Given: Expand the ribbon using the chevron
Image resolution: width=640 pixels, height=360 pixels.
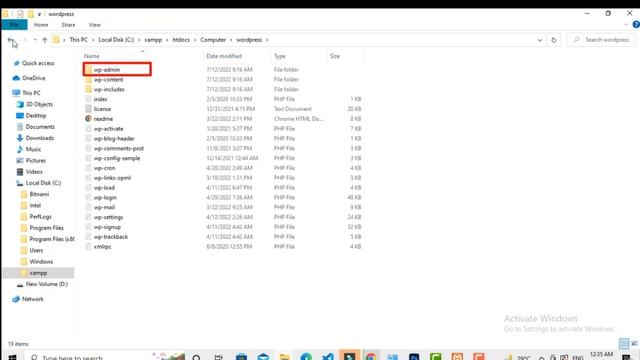Looking at the screenshot, I should (x=626, y=24).
